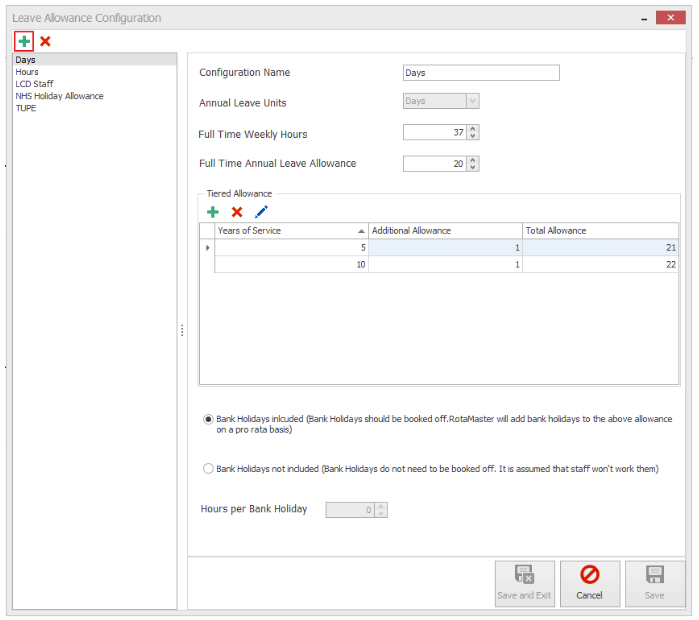
Task: Open the Annual Leave Units dropdown
Action: pos(472,101)
